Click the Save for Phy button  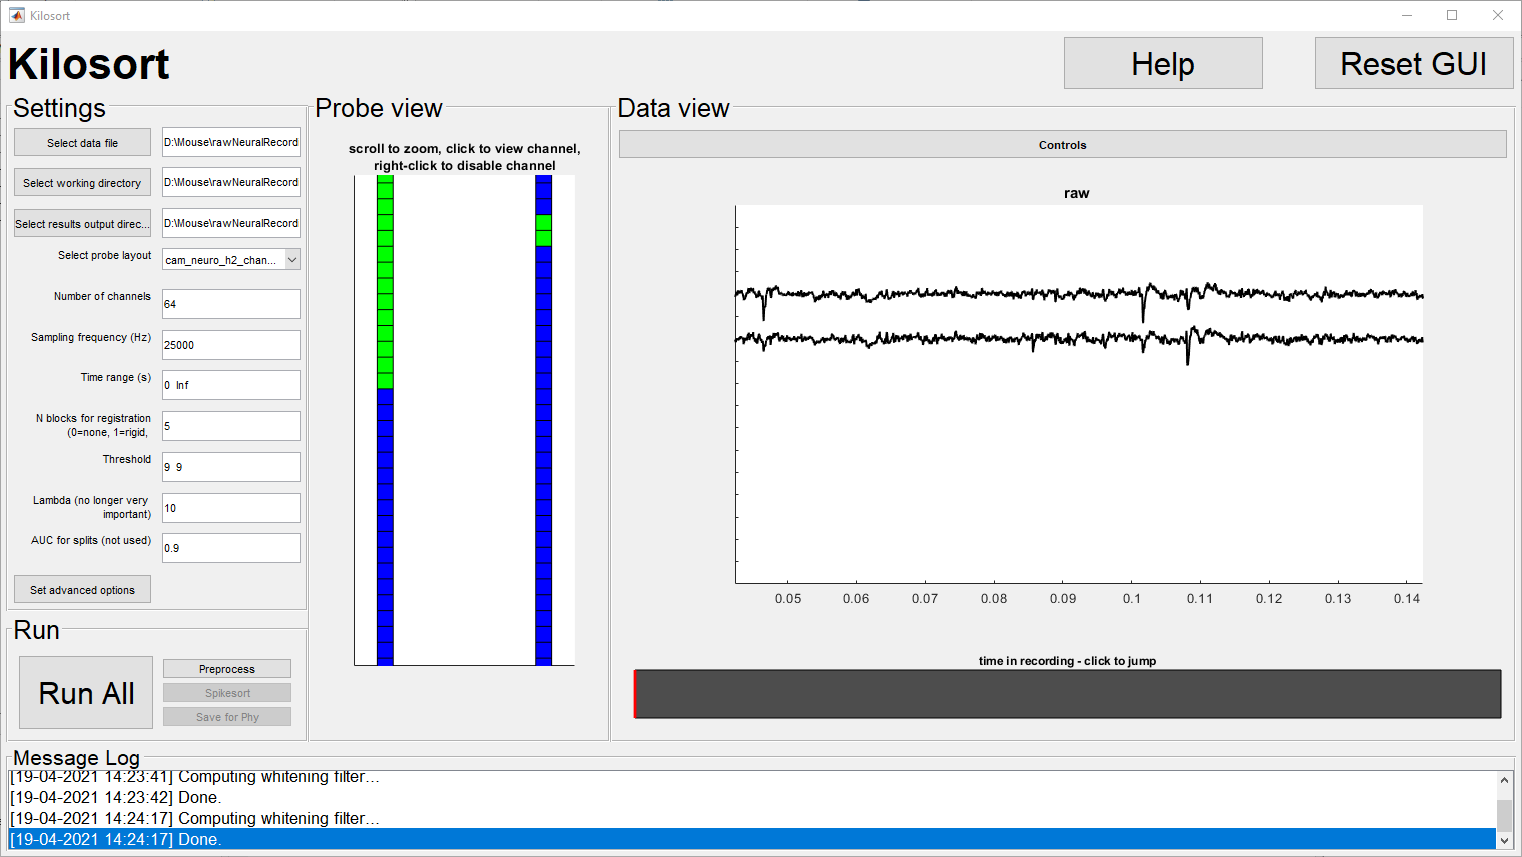pos(226,716)
